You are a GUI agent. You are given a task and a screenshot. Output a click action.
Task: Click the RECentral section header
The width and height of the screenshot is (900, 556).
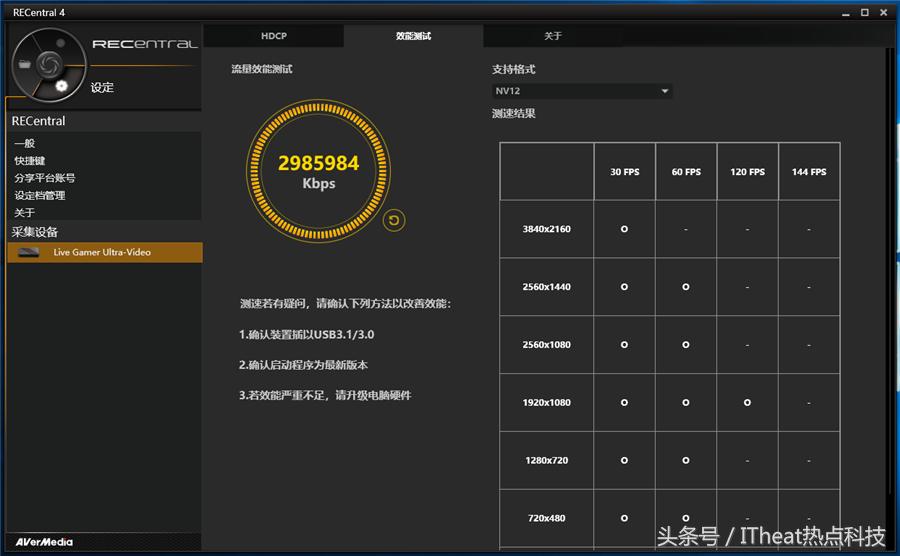point(38,121)
